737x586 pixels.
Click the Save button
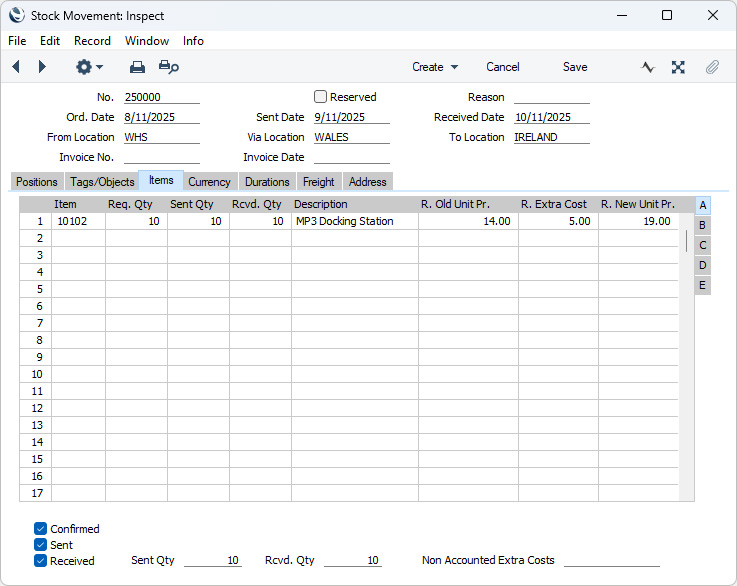pyautogui.click(x=575, y=67)
